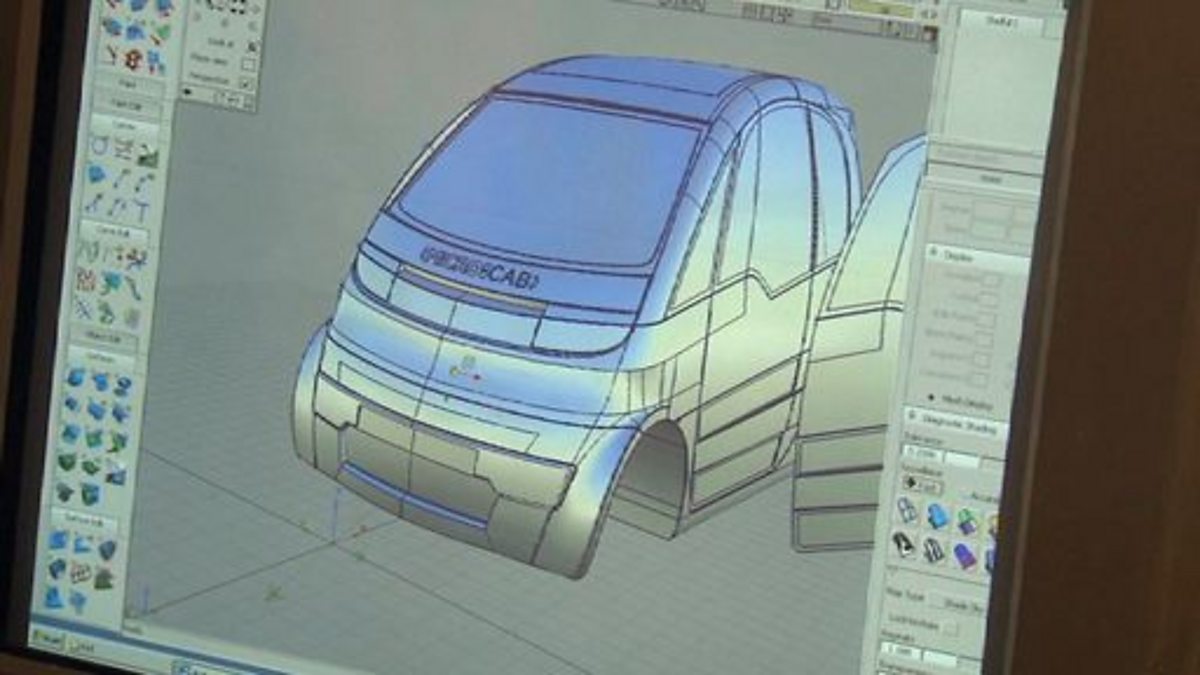Select the first blue tool under Surfaces
Image resolution: width=1200 pixels, height=675 pixels.
click(x=77, y=377)
